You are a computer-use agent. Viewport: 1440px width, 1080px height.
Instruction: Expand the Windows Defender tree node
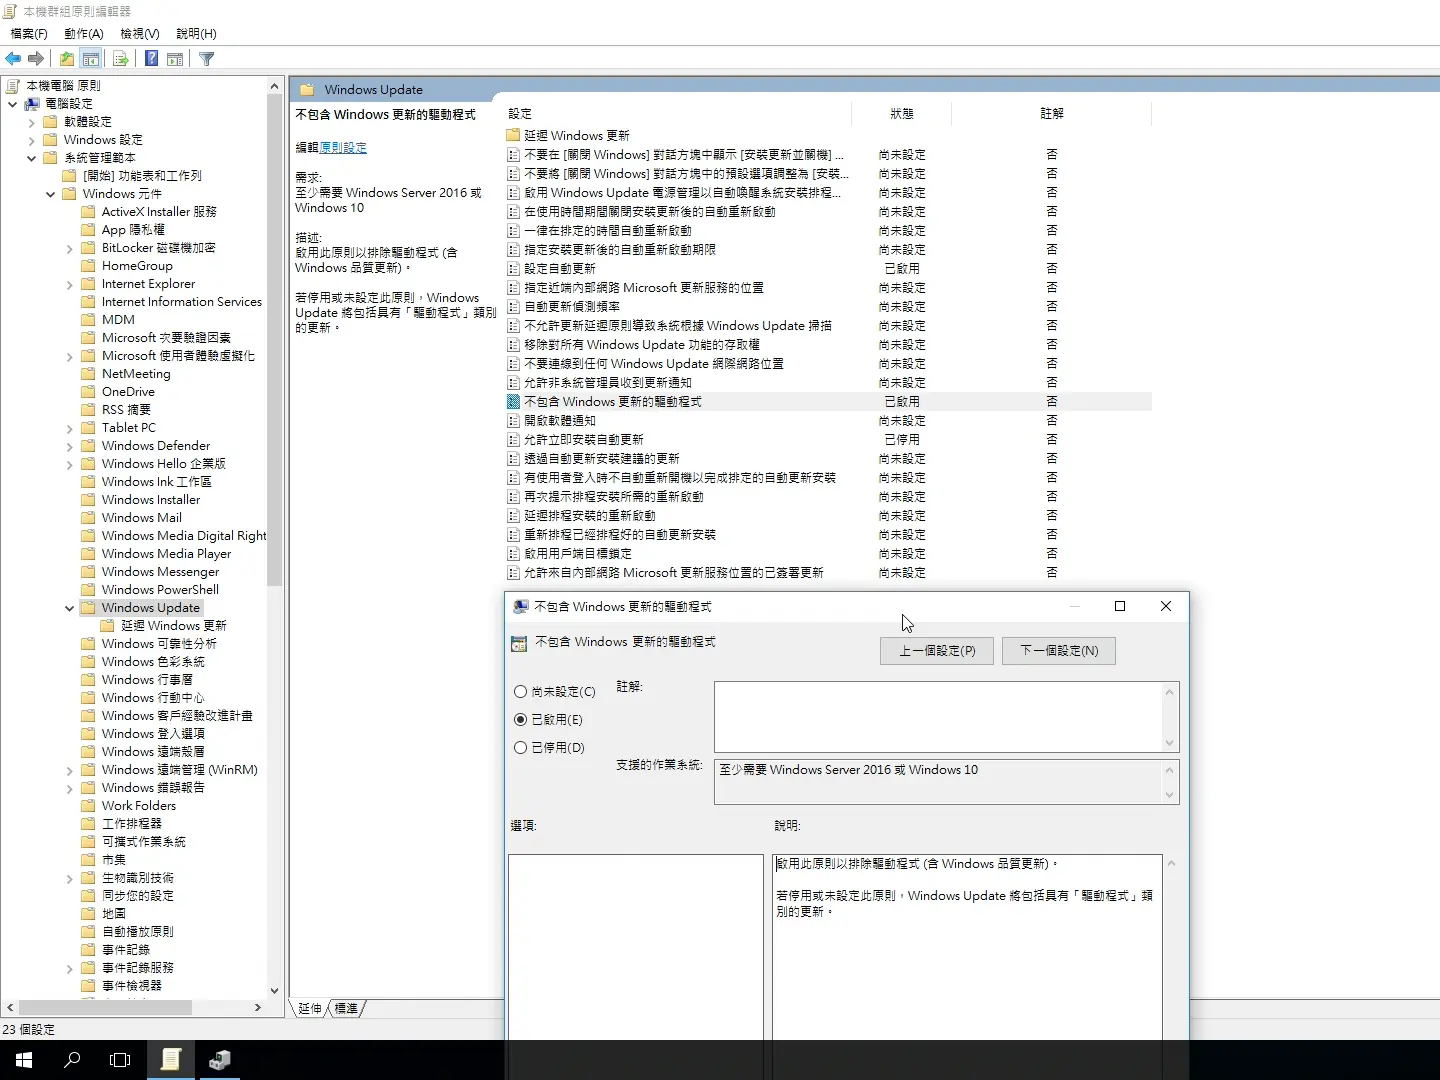pos(69,446)
